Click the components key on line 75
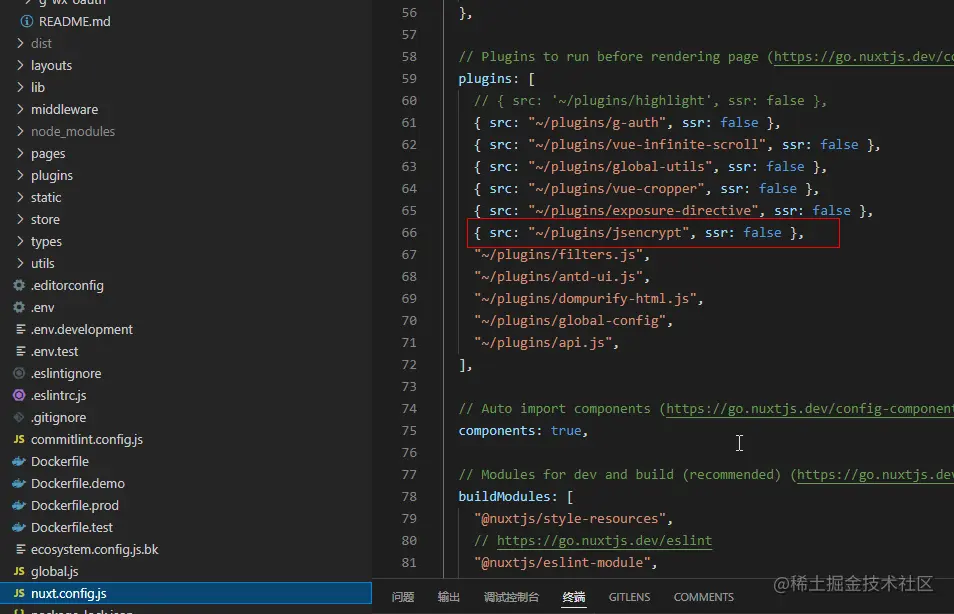Screen dimensions: 954x614 click(x=496, y=431)
